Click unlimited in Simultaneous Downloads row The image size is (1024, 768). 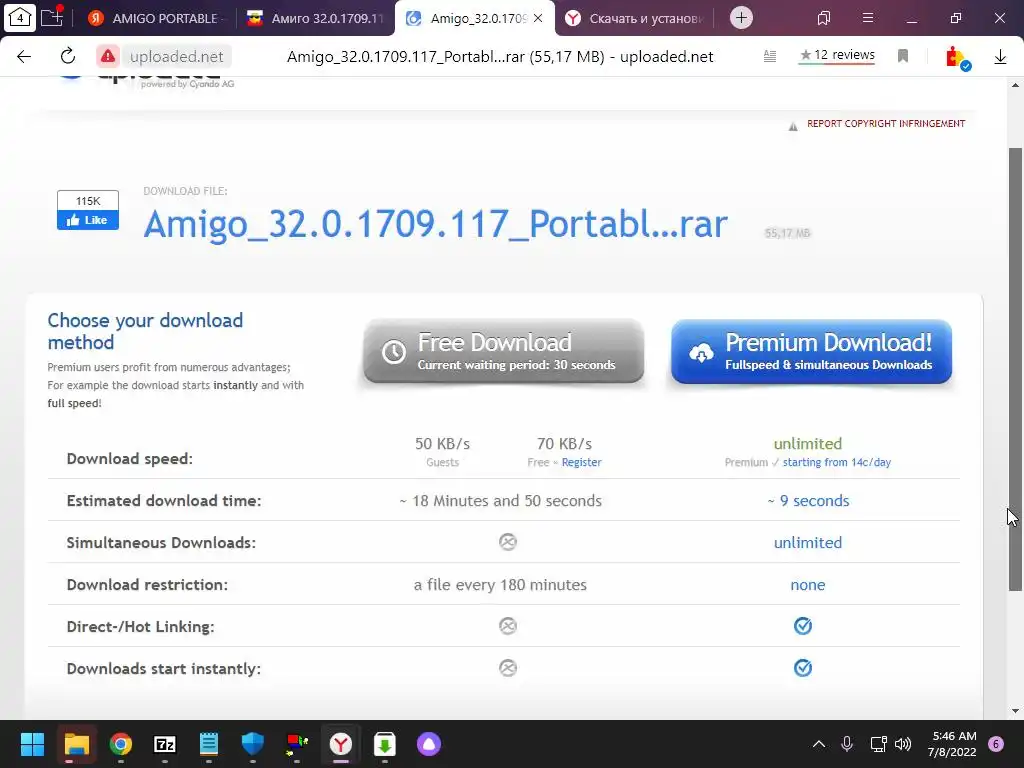(808, 543)
